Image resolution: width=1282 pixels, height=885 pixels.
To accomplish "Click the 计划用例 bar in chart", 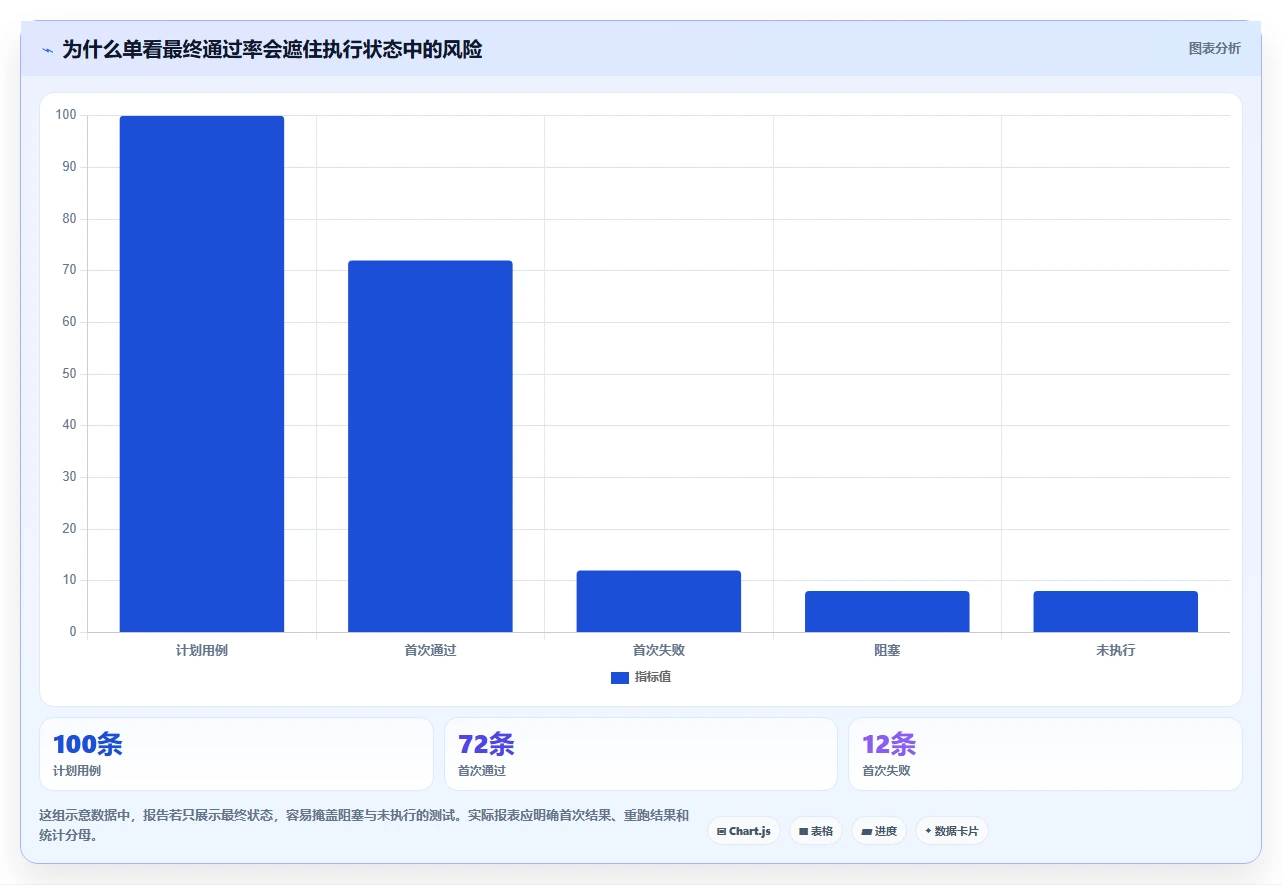I will pos(202,374).
